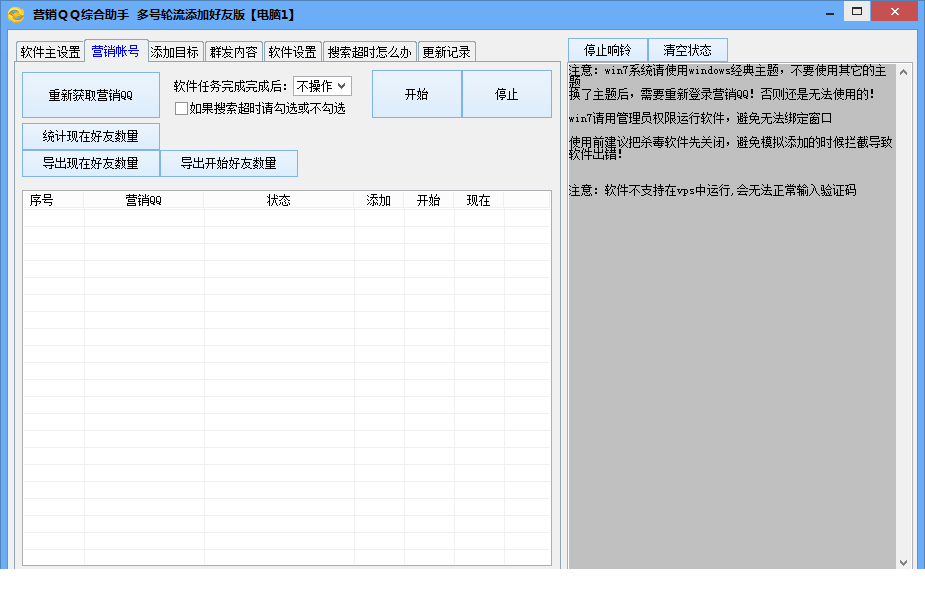Click the notice line mentioning vps

712,190
